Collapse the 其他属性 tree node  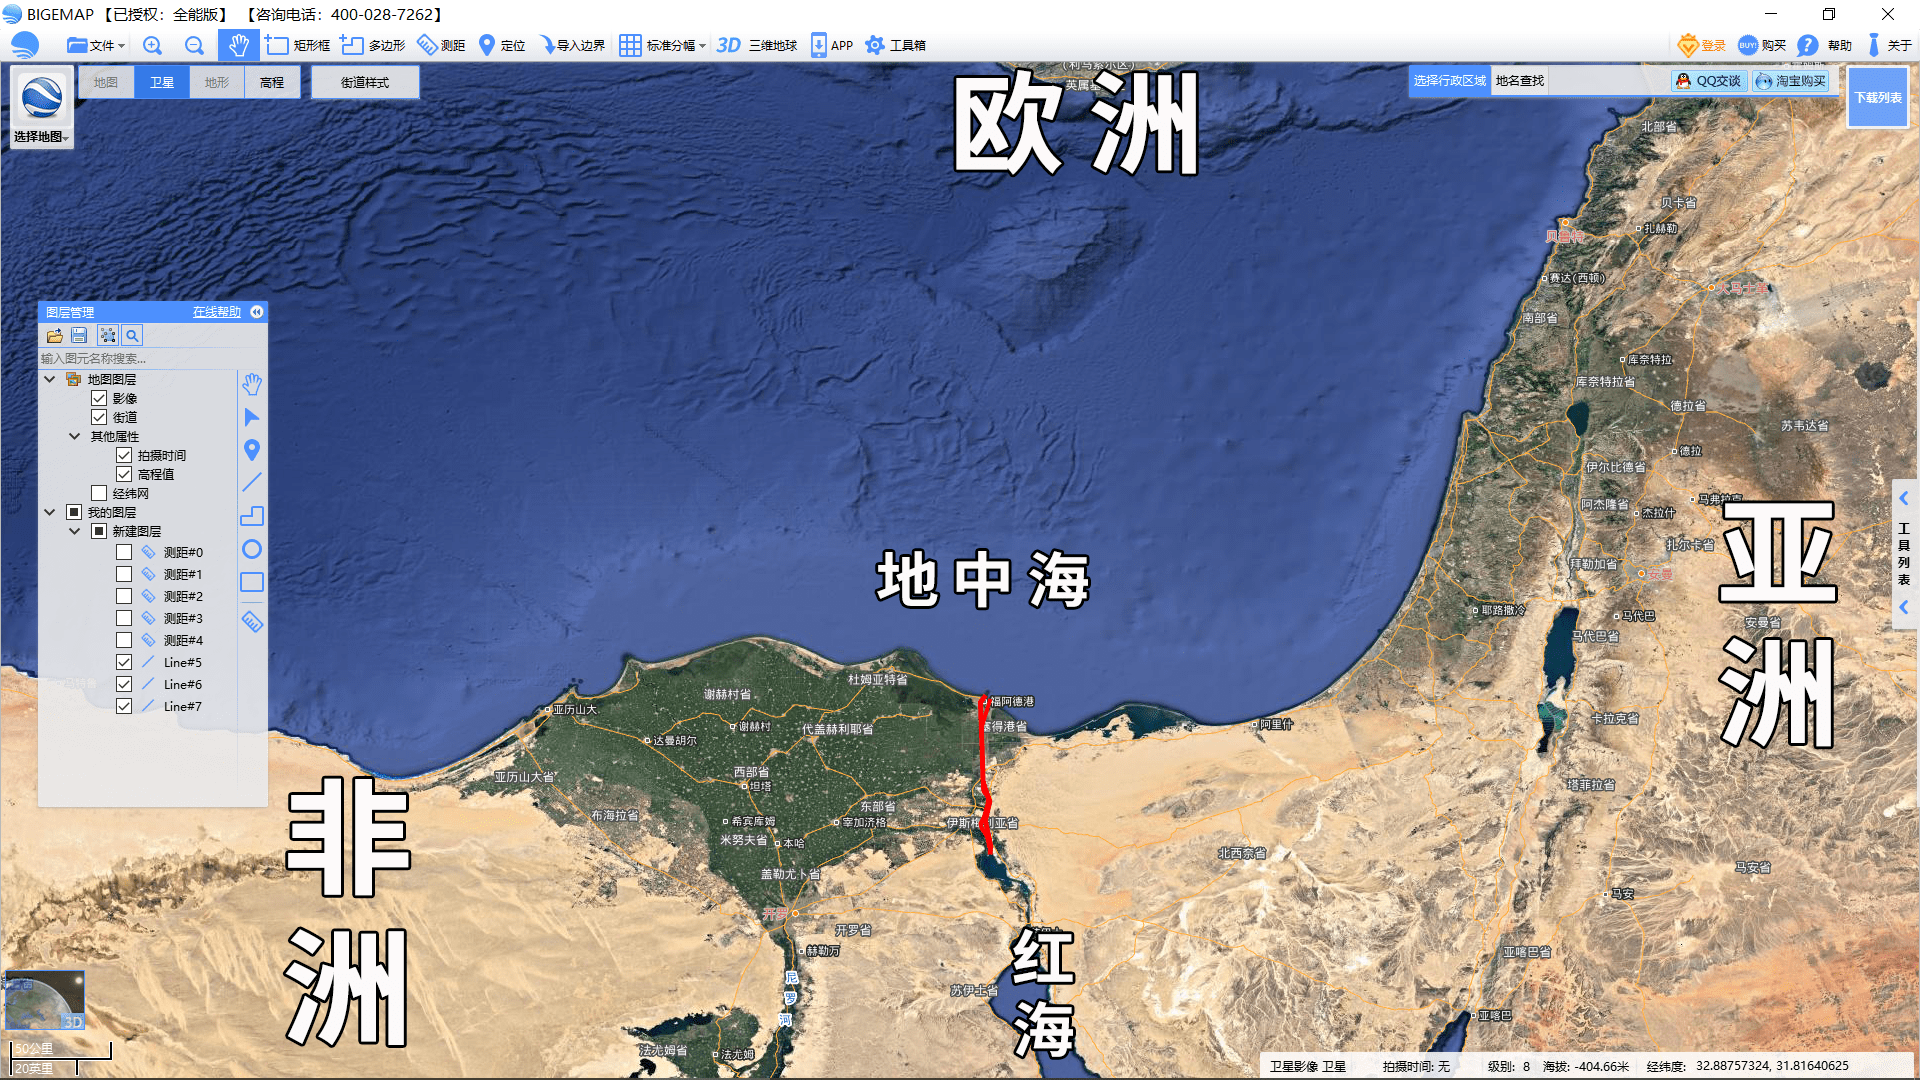(x=74, y=436)
